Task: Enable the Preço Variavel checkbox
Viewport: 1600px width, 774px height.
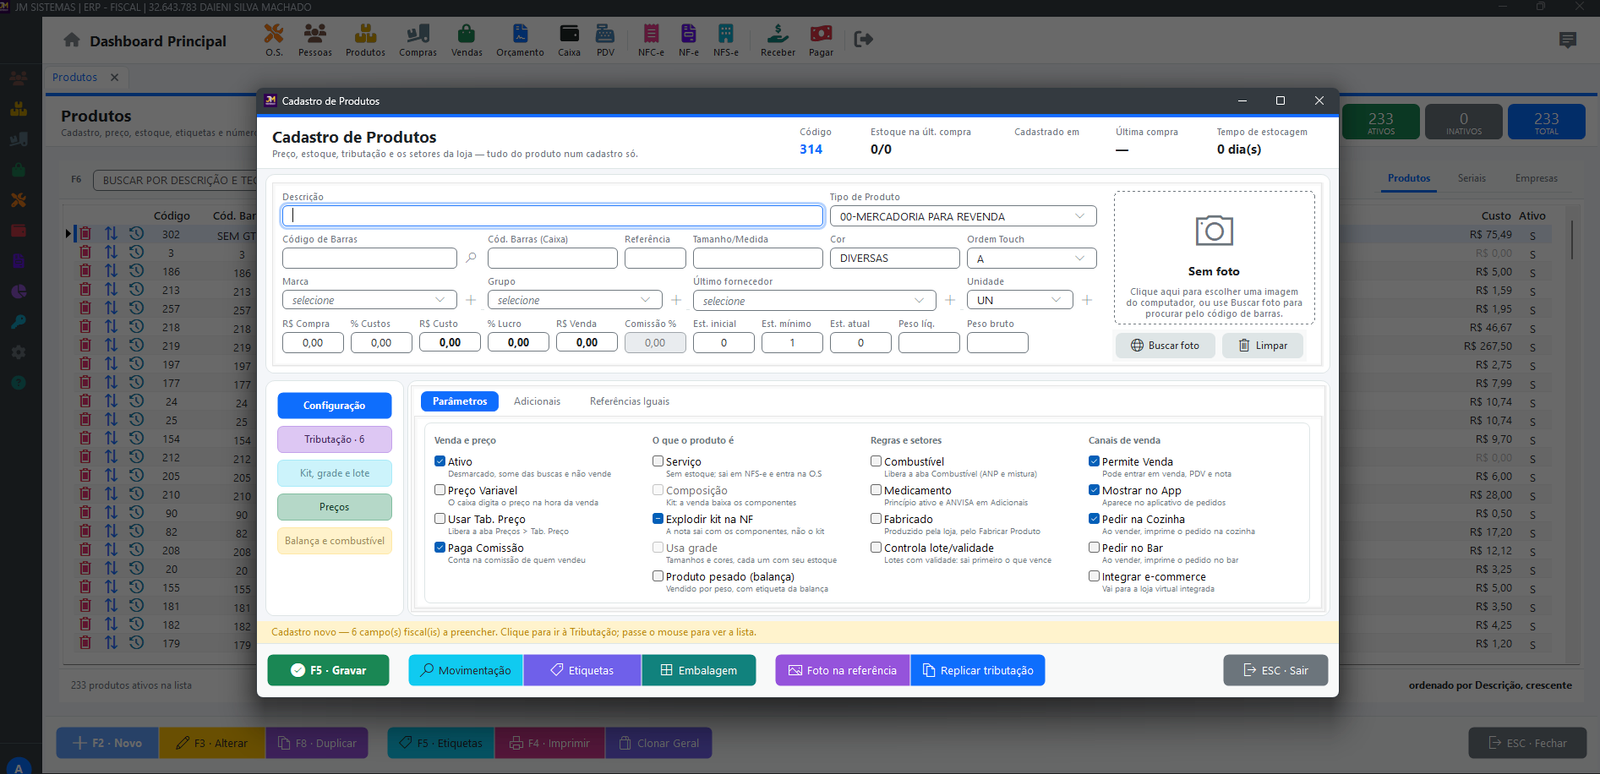Action: coord(440,490)
